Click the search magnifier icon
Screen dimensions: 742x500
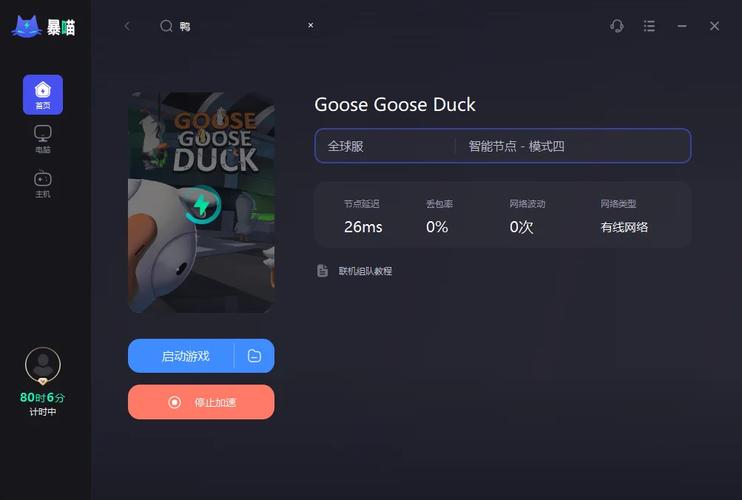tap(166, 26)
